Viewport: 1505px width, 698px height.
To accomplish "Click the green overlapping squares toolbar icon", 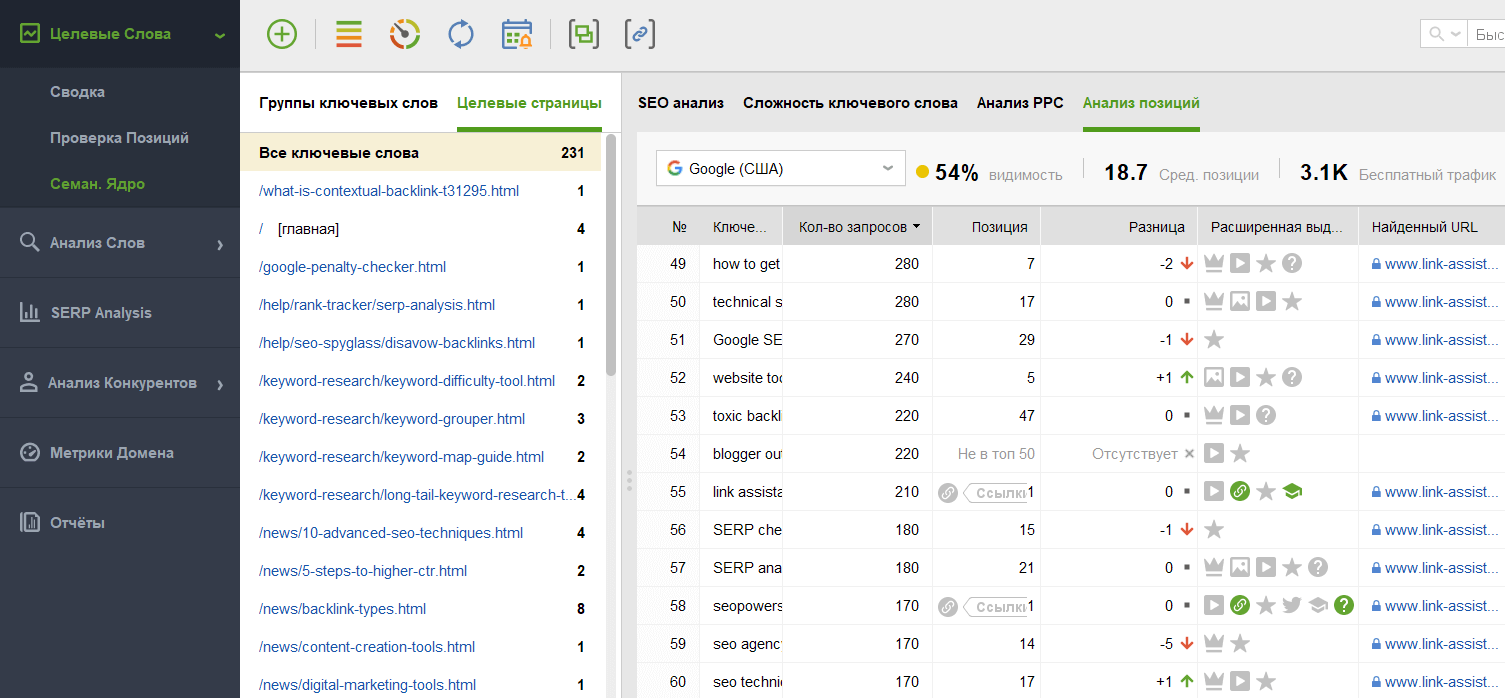I will coord(584,34).
